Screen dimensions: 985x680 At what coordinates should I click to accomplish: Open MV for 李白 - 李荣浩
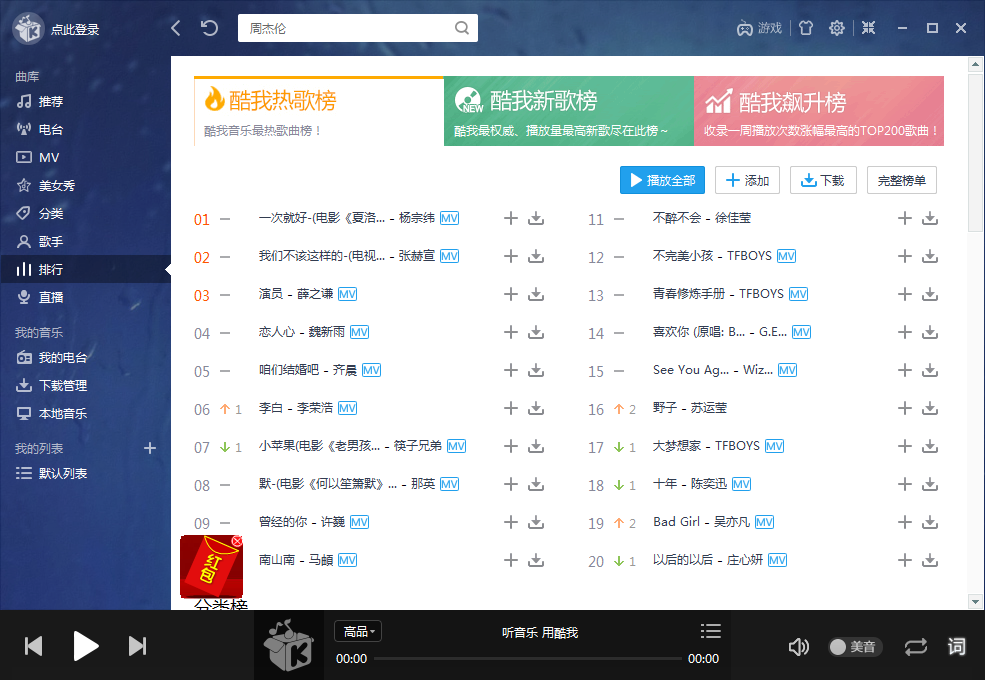pyautogui.click(x=347, y=409)
